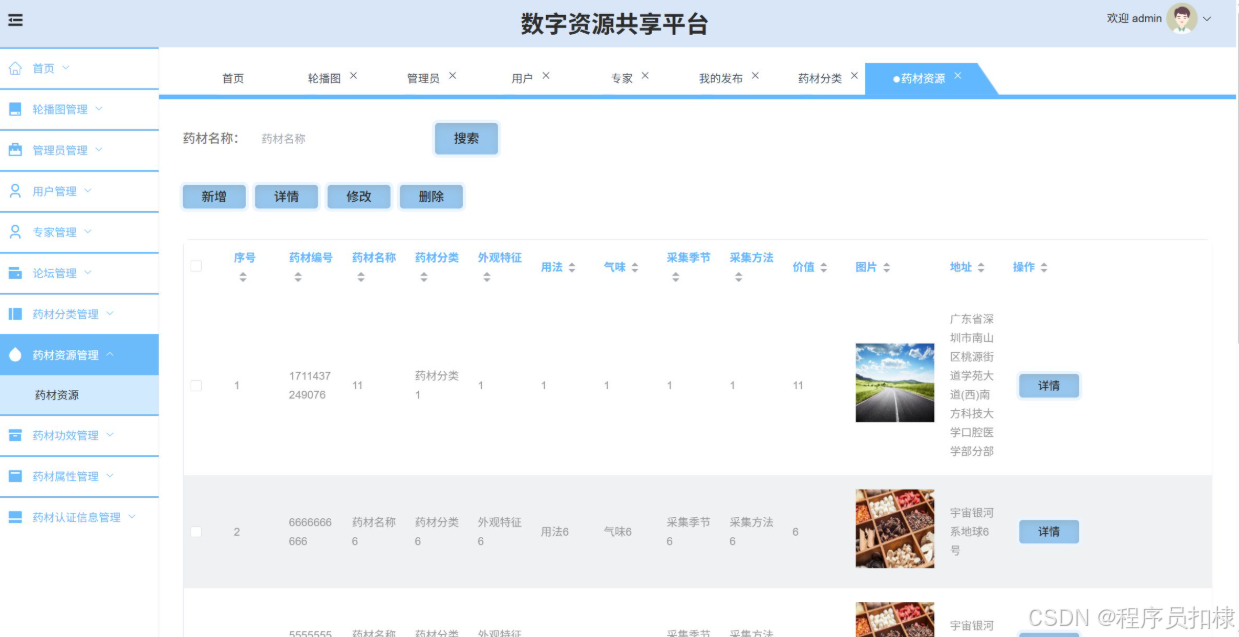The image size is (1239, 637).
Task: Switch to the 专家 tab
Action: pos(622,78)
